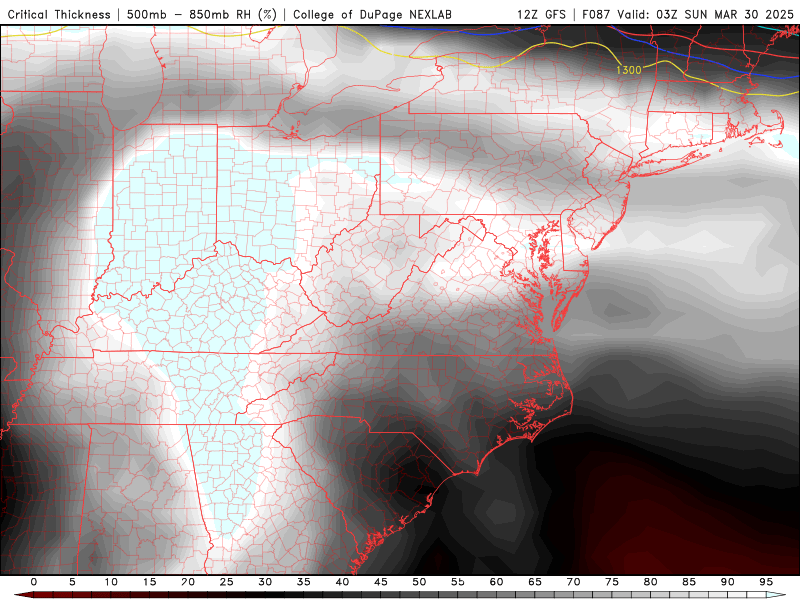Select the "12Z GFS" model run label

(x=541, y=14)
